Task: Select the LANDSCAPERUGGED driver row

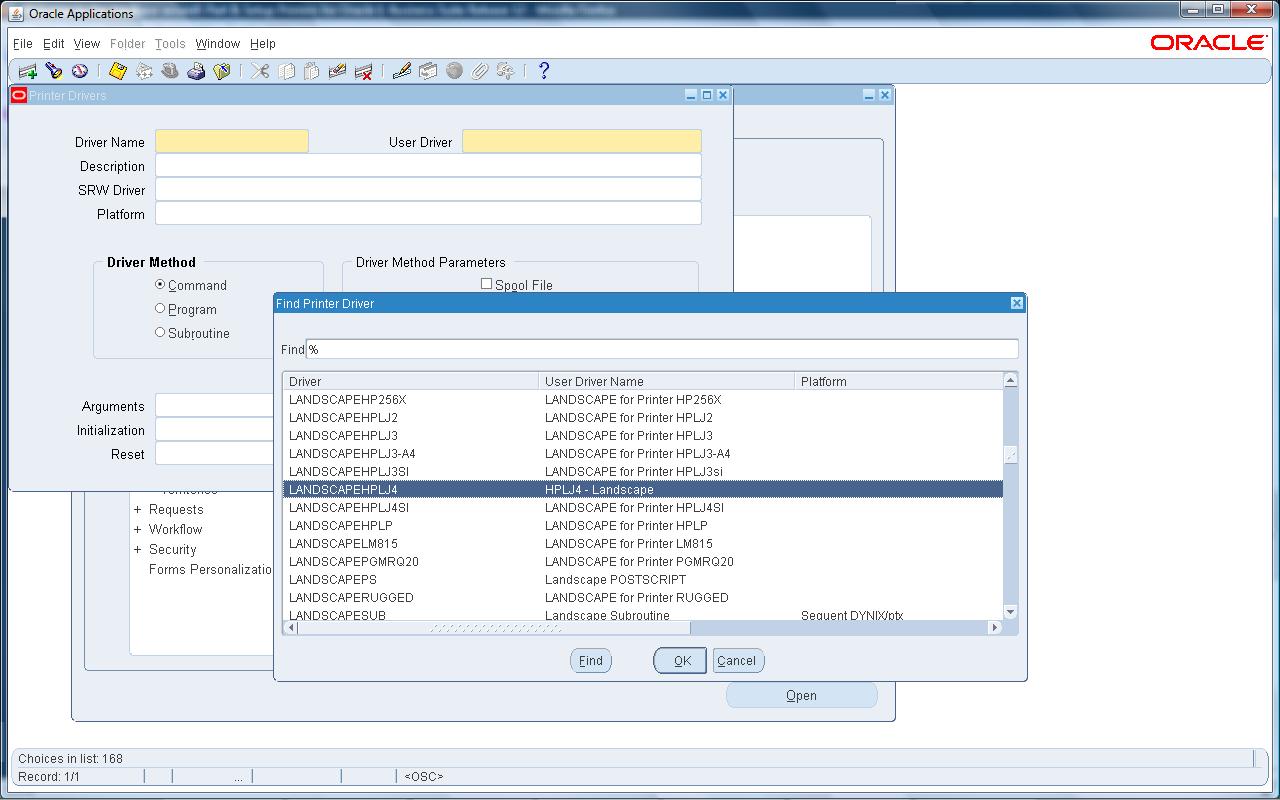Action: (x=644, y=598)
